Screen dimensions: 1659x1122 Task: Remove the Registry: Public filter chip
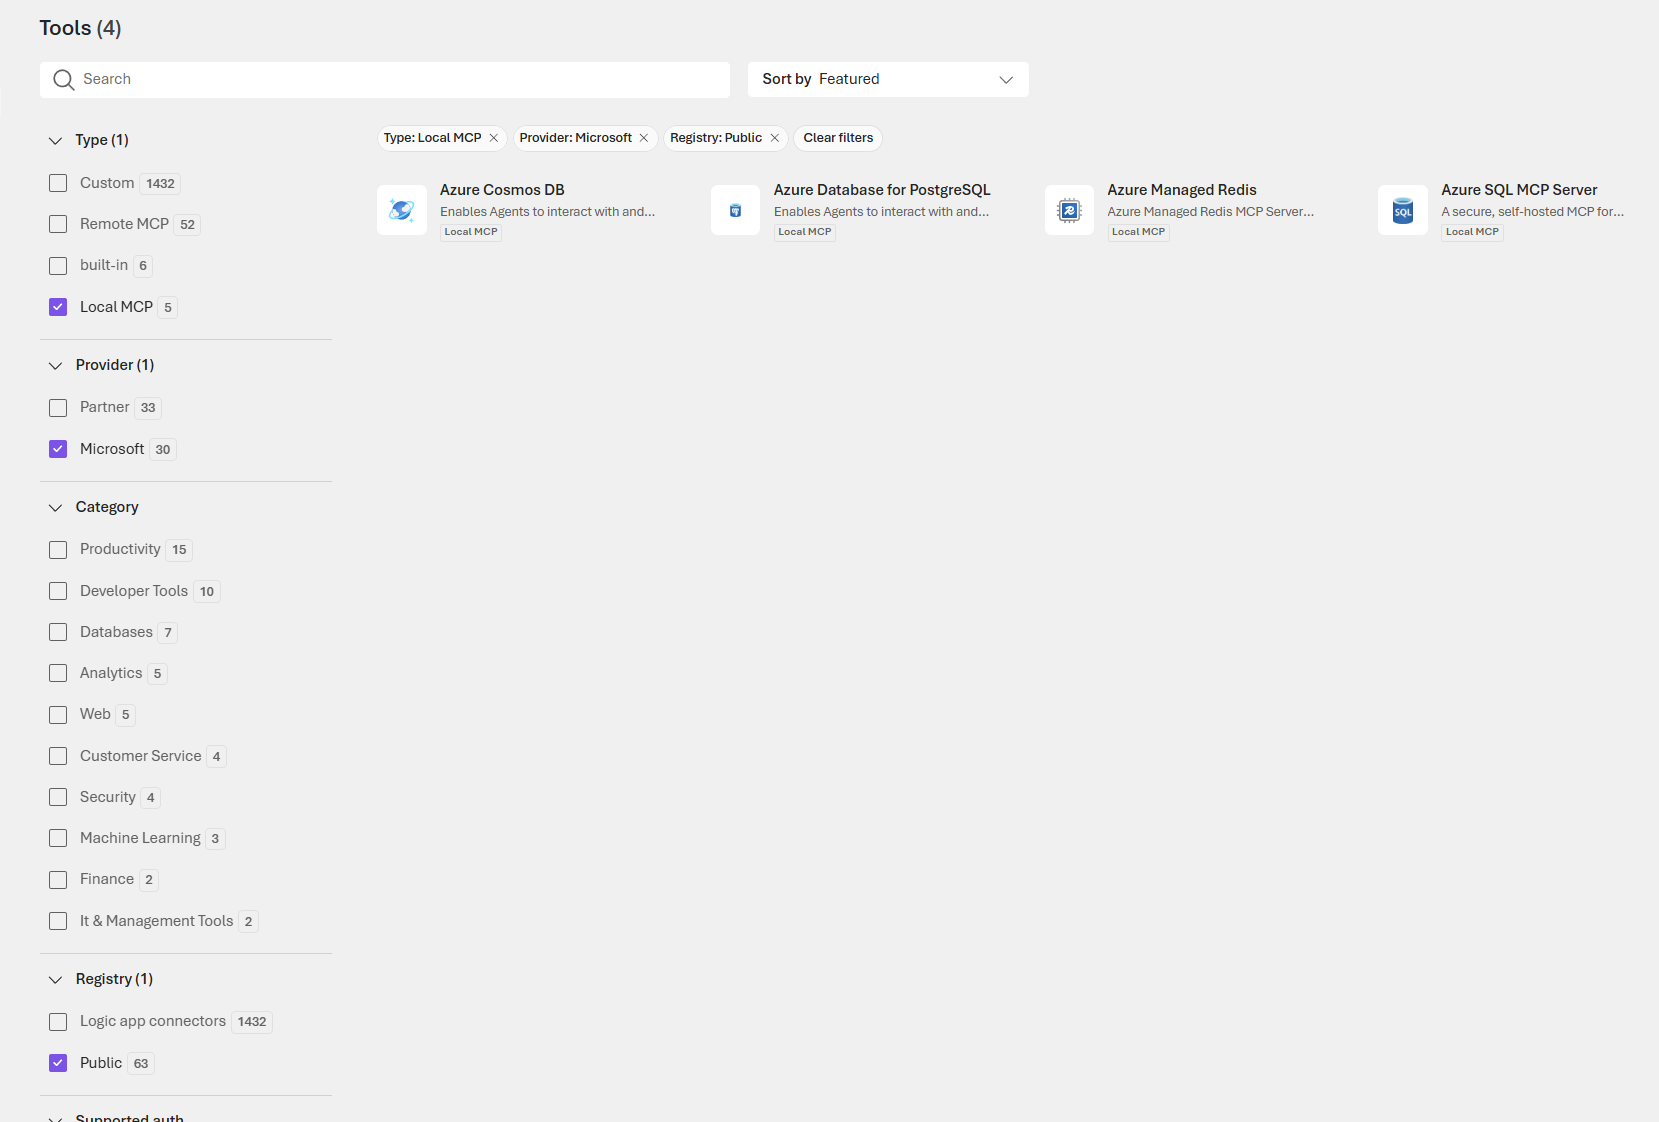click(775, 138)
